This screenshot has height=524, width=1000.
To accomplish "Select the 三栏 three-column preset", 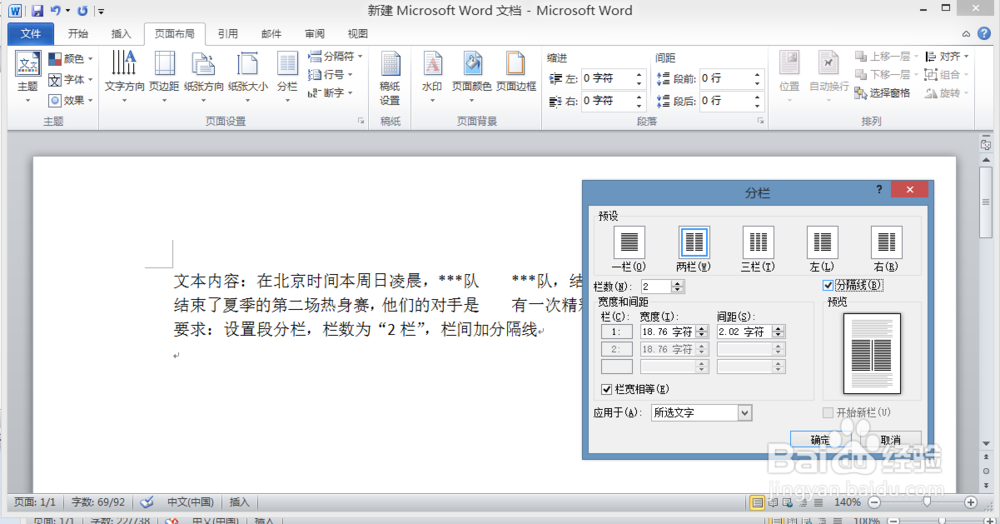I will 758,249.
